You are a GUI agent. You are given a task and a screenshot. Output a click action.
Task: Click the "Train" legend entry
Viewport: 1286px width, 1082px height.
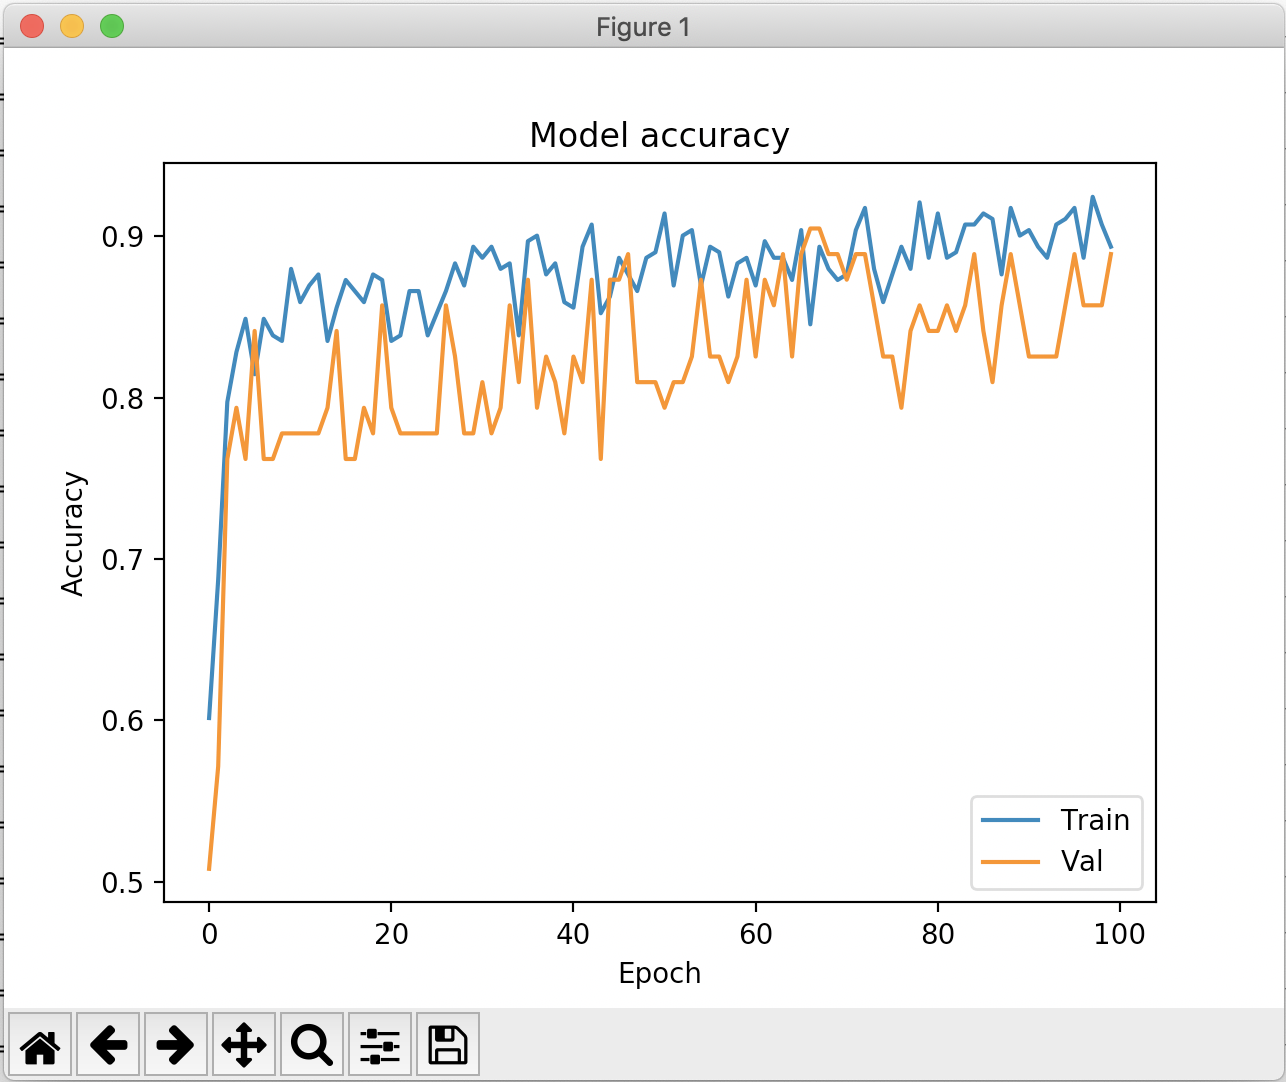1095,820
